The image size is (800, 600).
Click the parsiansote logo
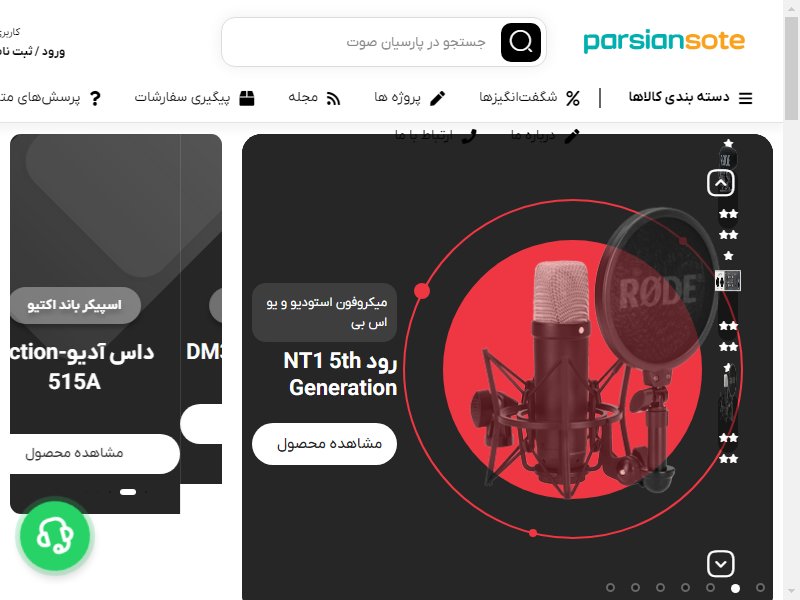pos(664,42)
